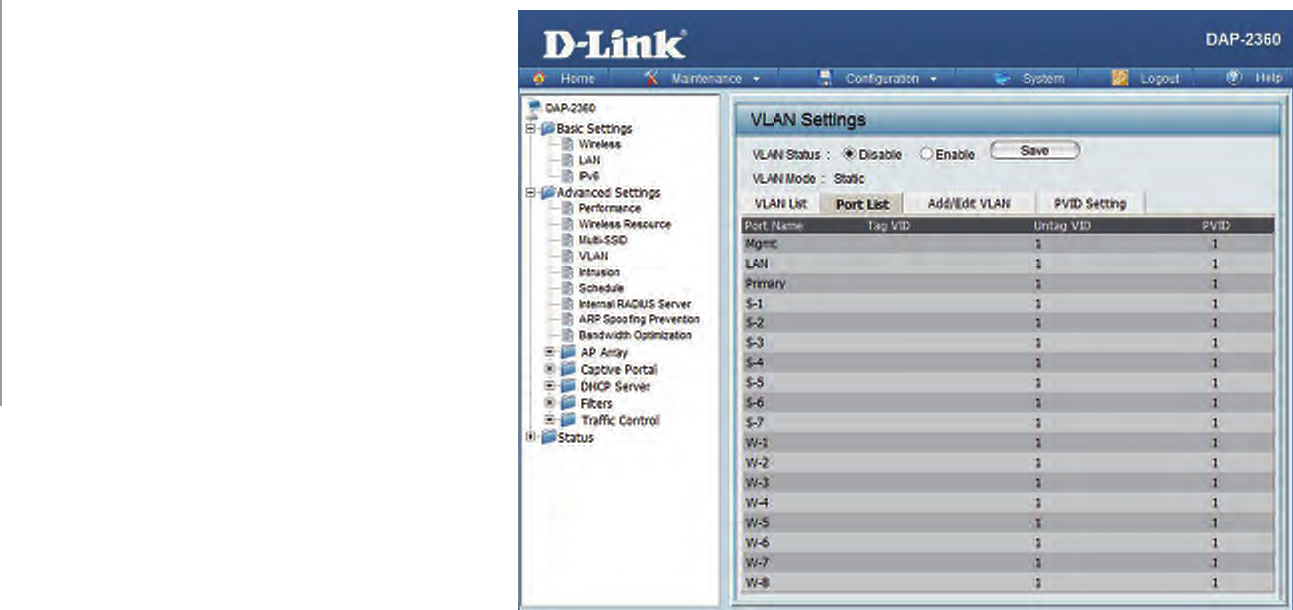Click the DHCP Server folder icon
The image size is (1293, 610).
click(569, 387)
